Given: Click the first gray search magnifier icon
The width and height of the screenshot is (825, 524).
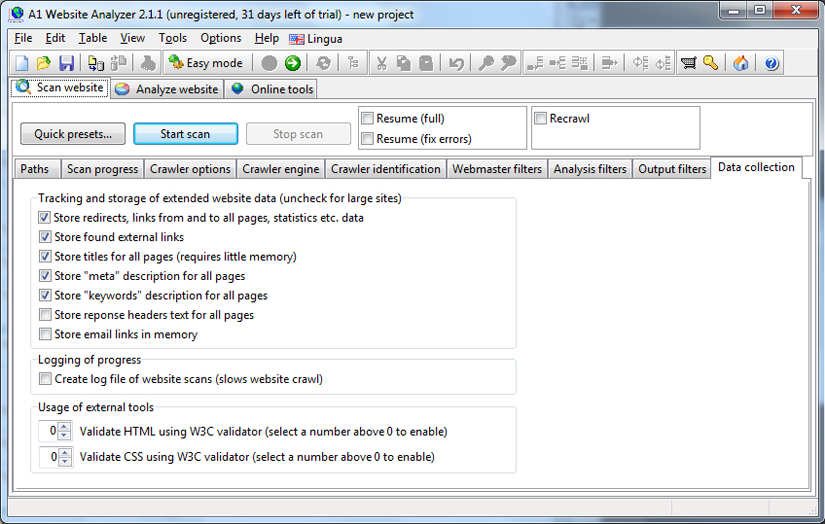Looking at the screenshot, I should 486,63.
